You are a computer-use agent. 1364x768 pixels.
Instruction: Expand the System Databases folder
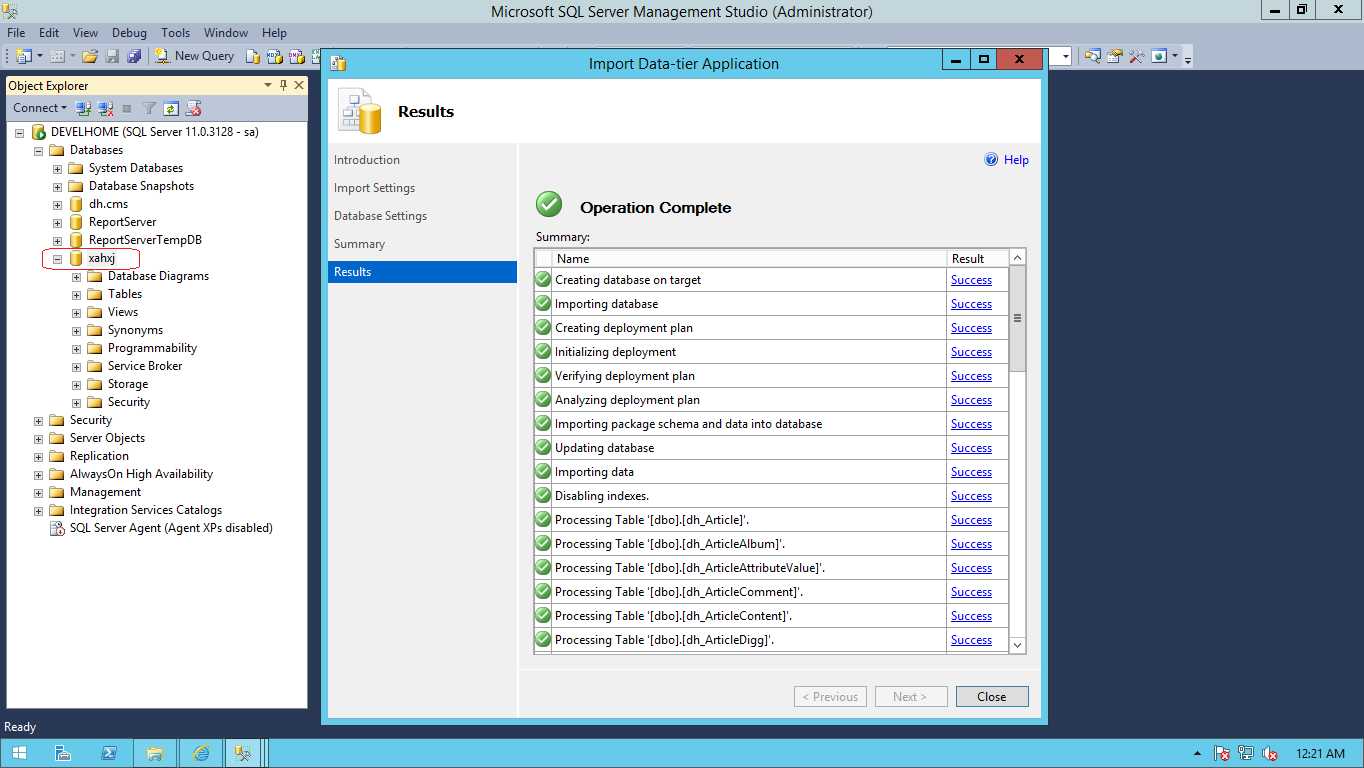click(57, 168)
